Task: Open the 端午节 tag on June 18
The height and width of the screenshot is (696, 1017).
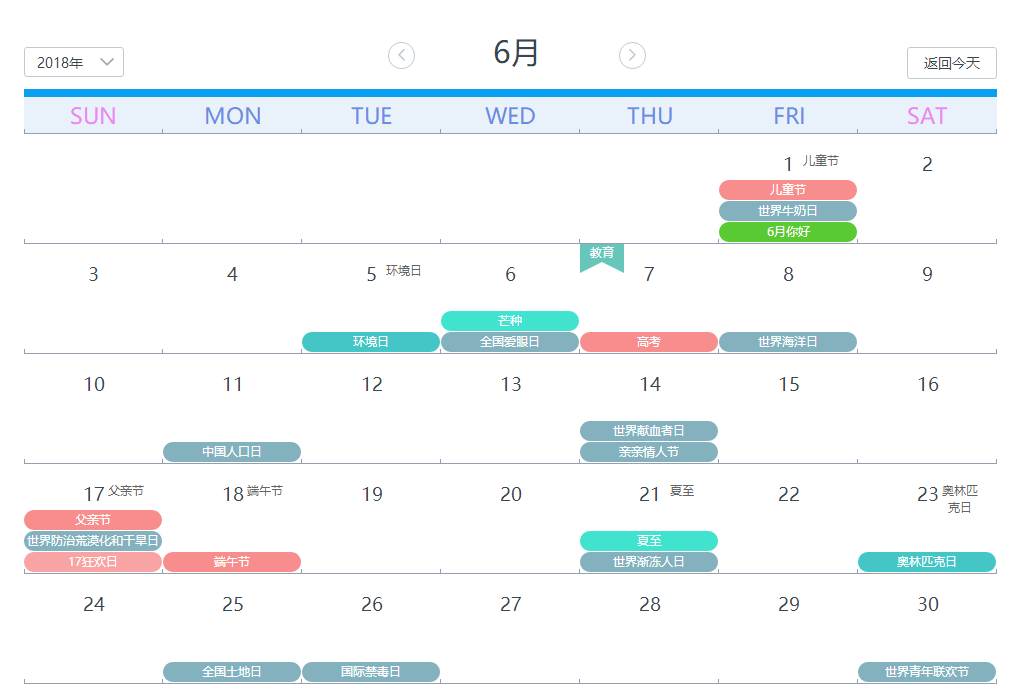Action: (x=232, y=561)
